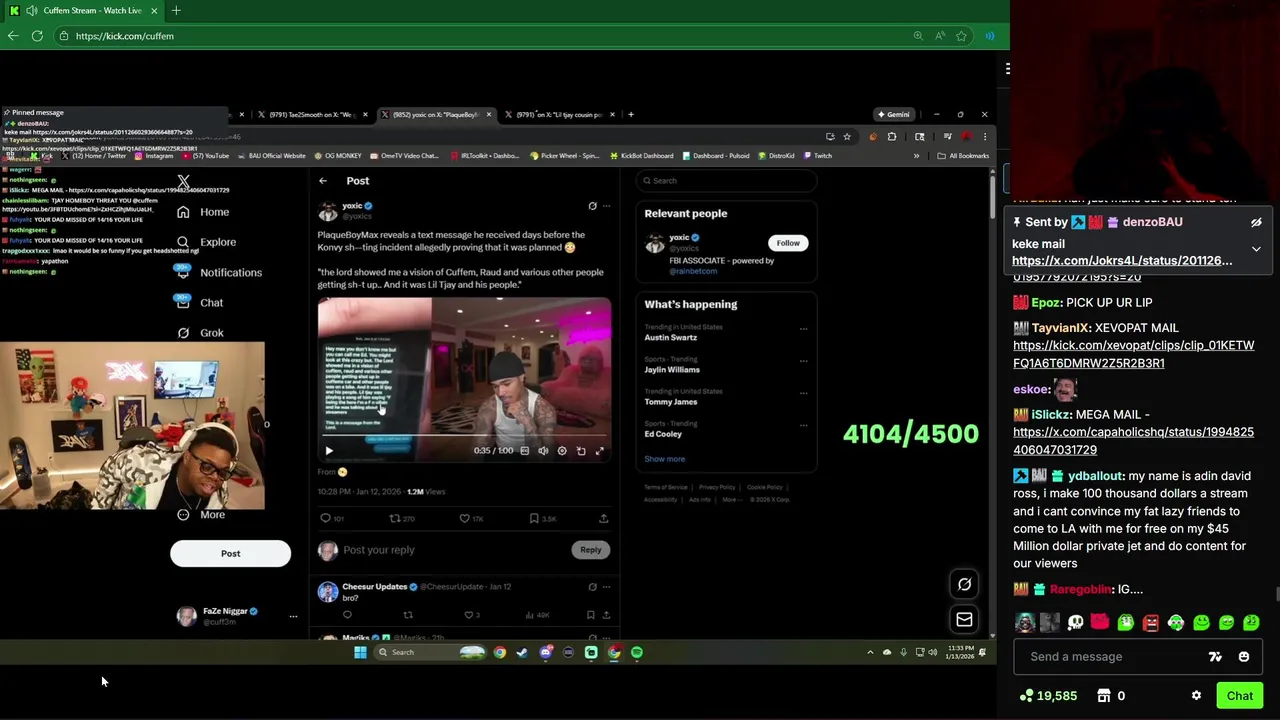Open a new outer browser tab
Viewport: 1280px width, 720px height.
click(x=176, y=10)
